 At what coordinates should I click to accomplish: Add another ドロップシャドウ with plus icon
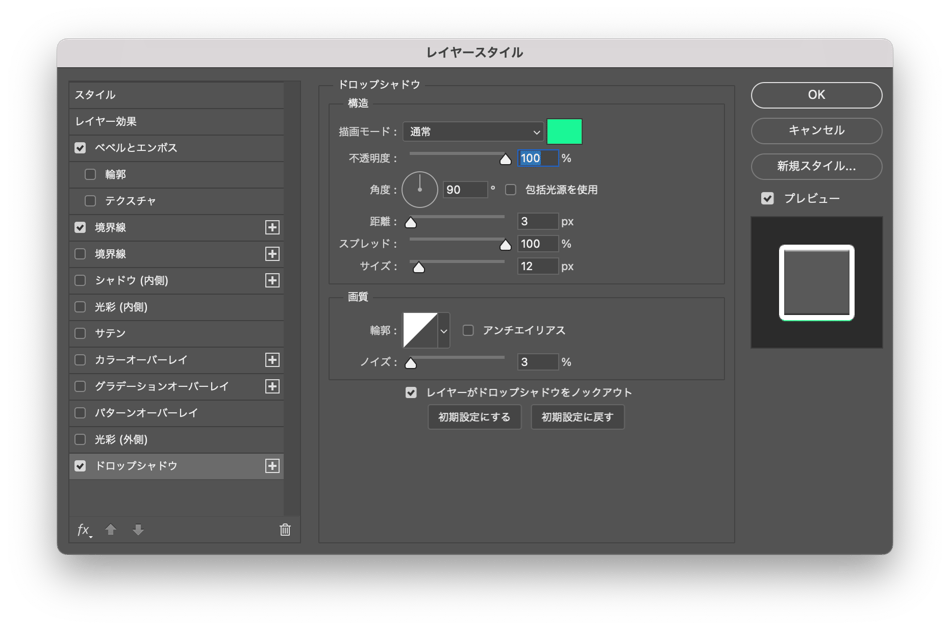[x=272, y=466]
